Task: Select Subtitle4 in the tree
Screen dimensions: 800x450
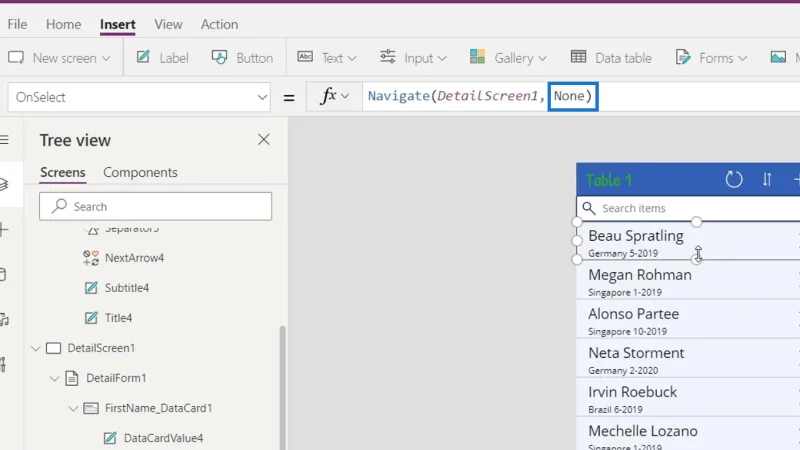Action: 127,288
